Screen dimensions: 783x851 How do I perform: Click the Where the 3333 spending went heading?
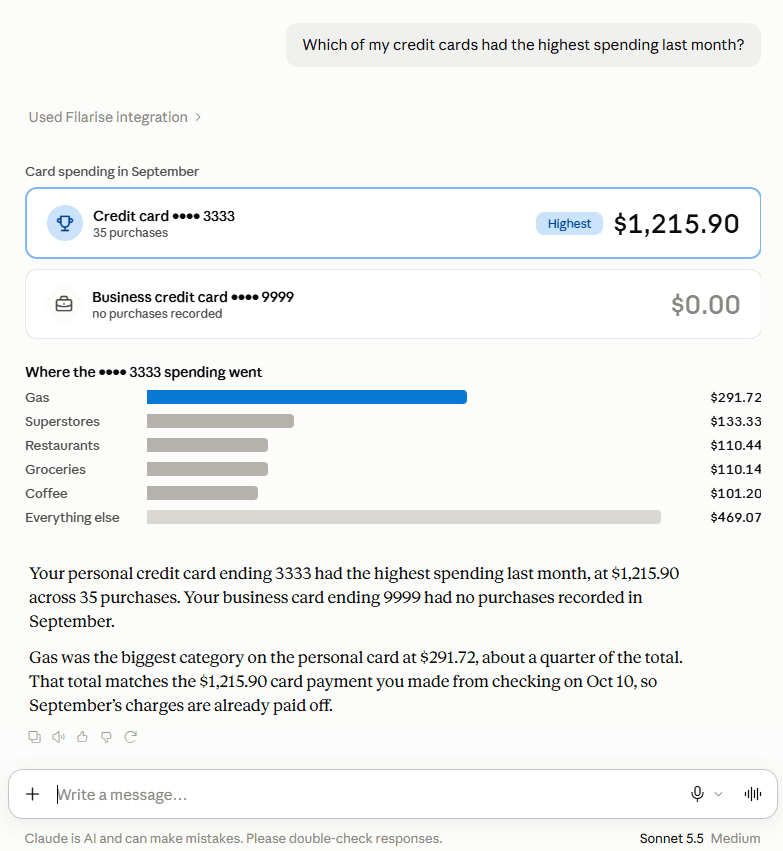pos(143,372)
